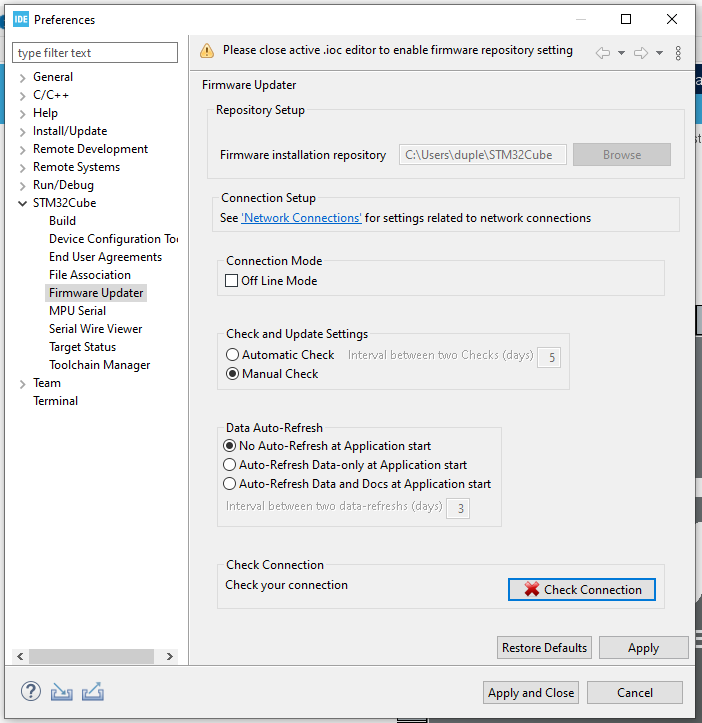
Task: Select the Automatic Check radio button
Action: (232, 355)
